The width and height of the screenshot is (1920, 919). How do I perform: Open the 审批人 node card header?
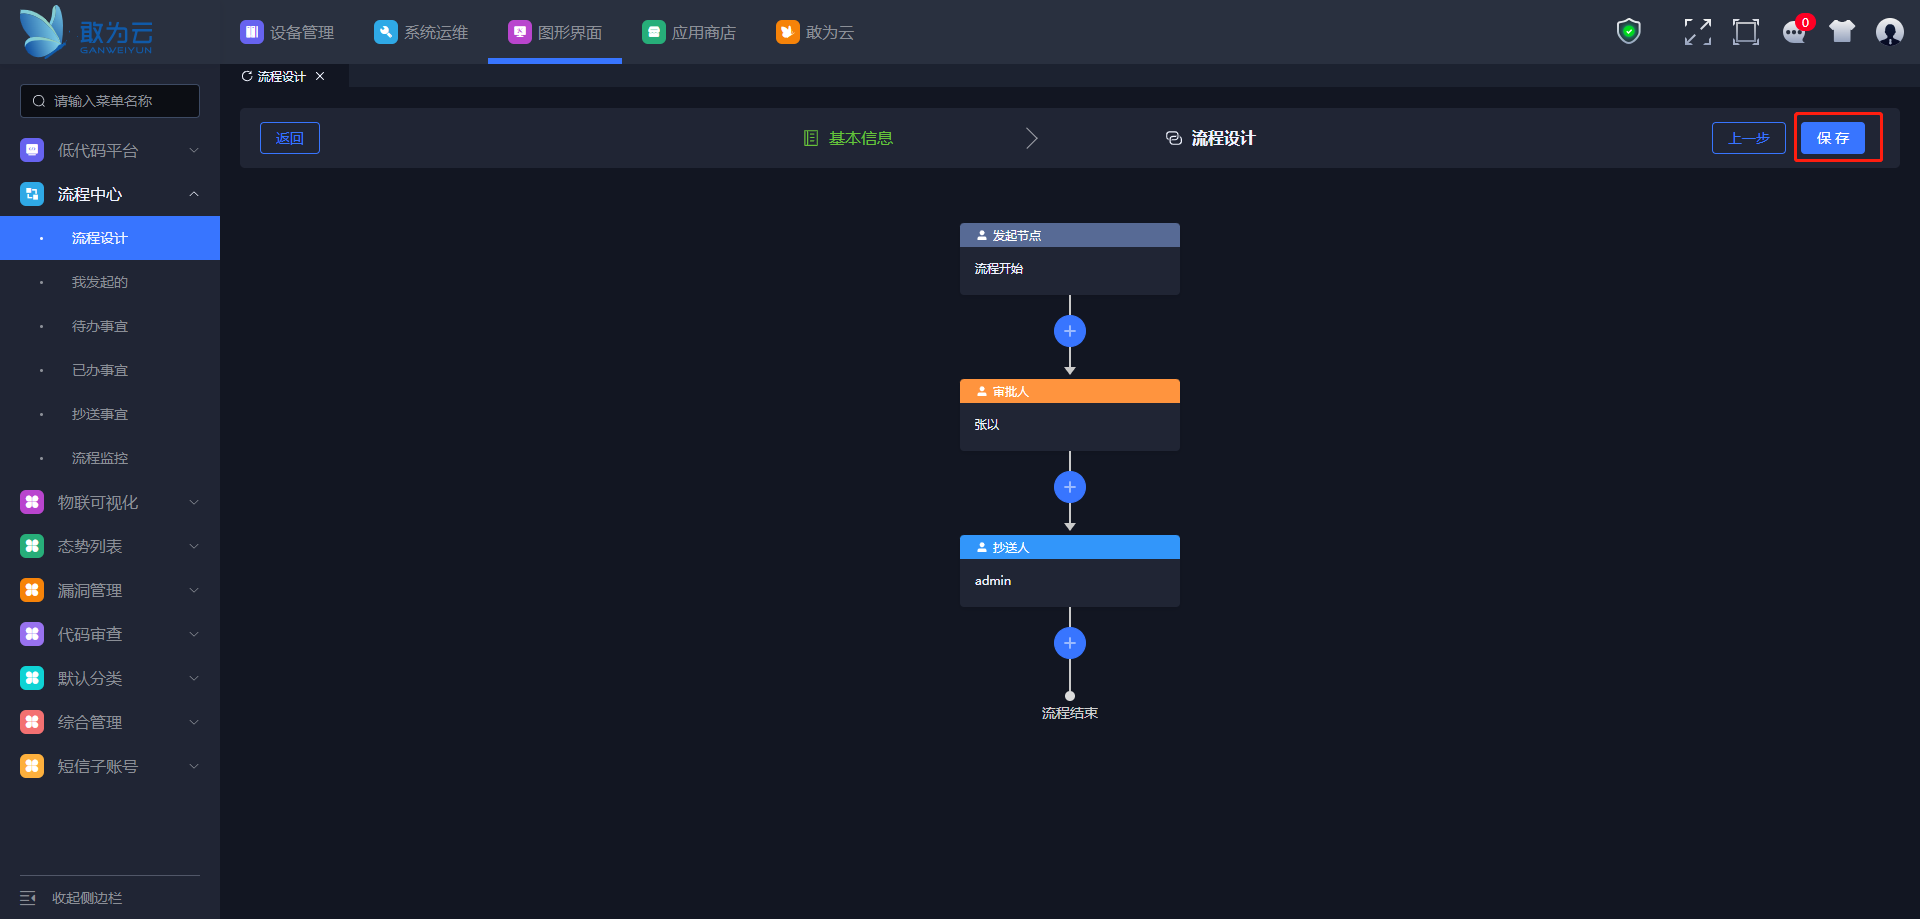point(1070,391)
